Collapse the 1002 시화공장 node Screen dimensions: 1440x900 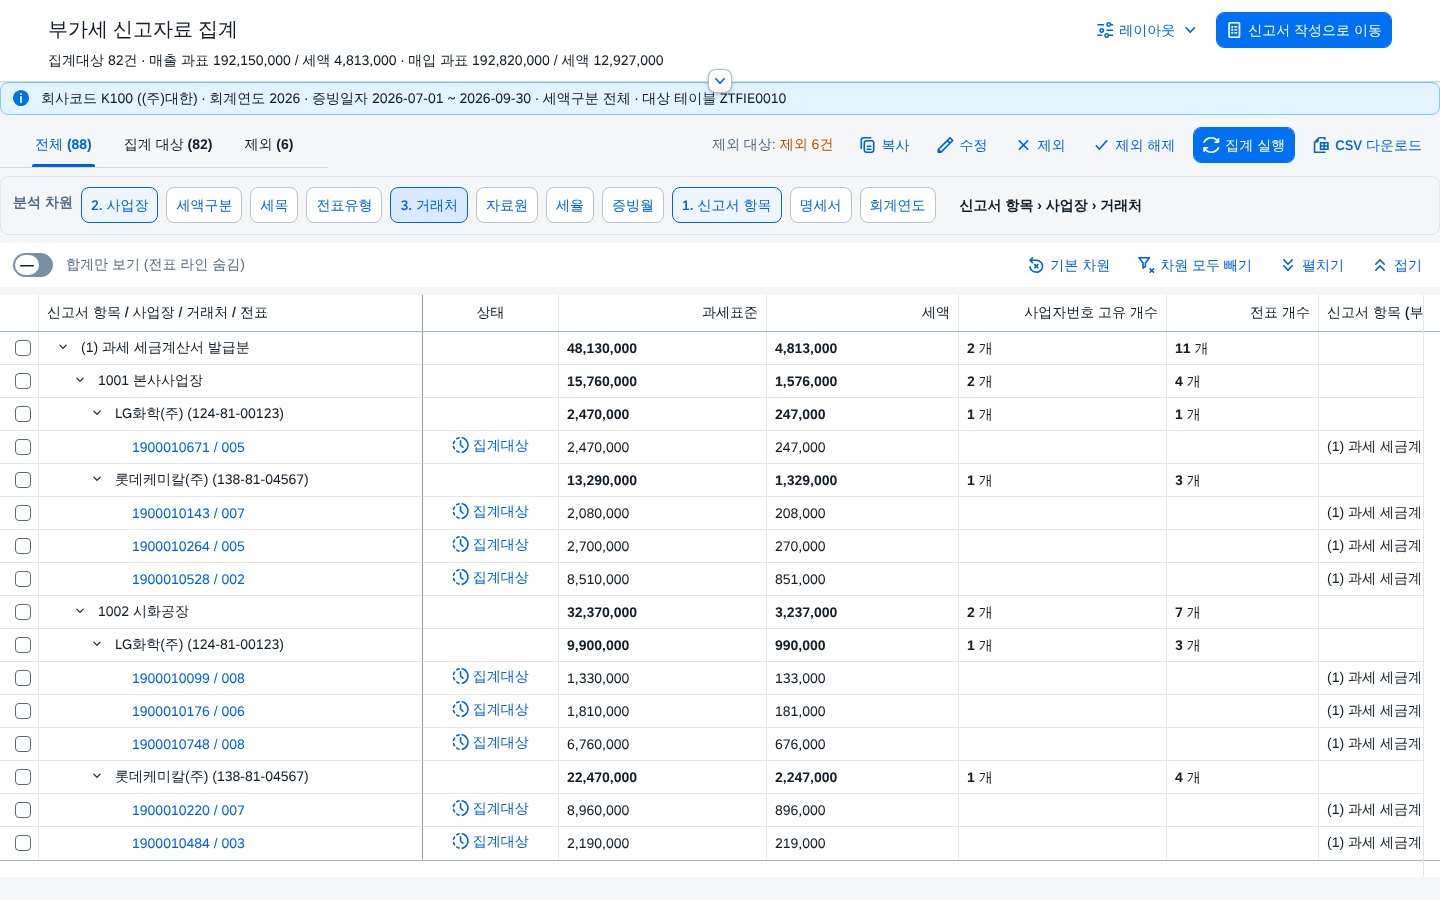(80, 611)
